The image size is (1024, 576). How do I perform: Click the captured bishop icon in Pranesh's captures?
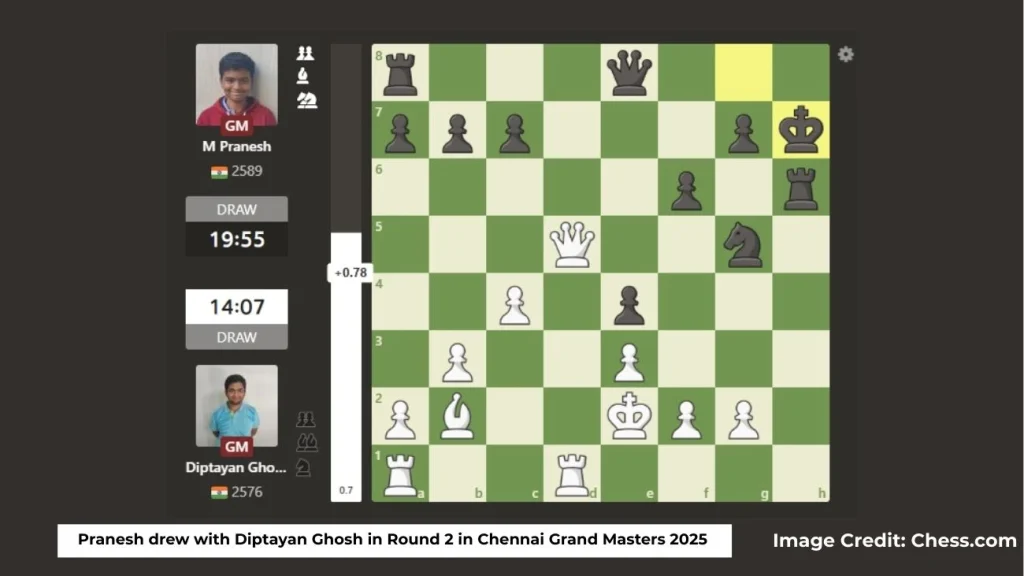coord(302,75)
